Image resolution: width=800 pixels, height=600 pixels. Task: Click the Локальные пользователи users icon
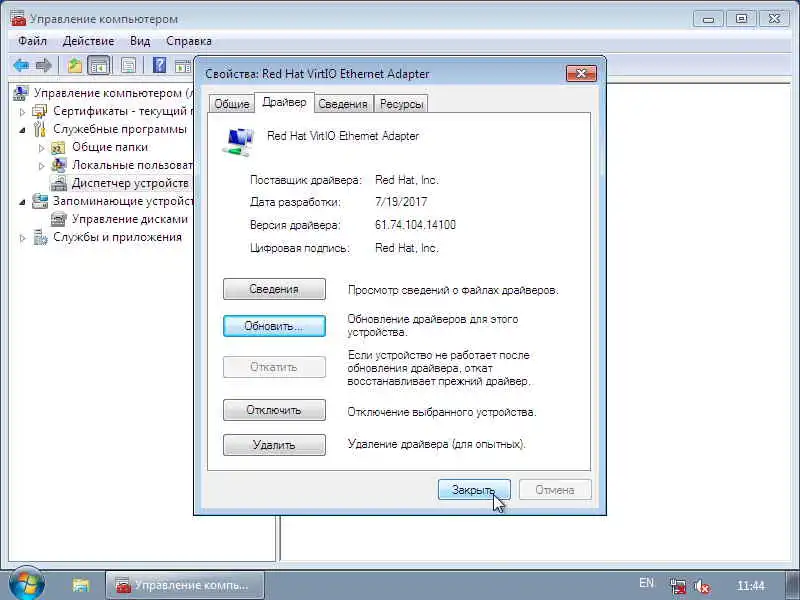click(58, 165)
